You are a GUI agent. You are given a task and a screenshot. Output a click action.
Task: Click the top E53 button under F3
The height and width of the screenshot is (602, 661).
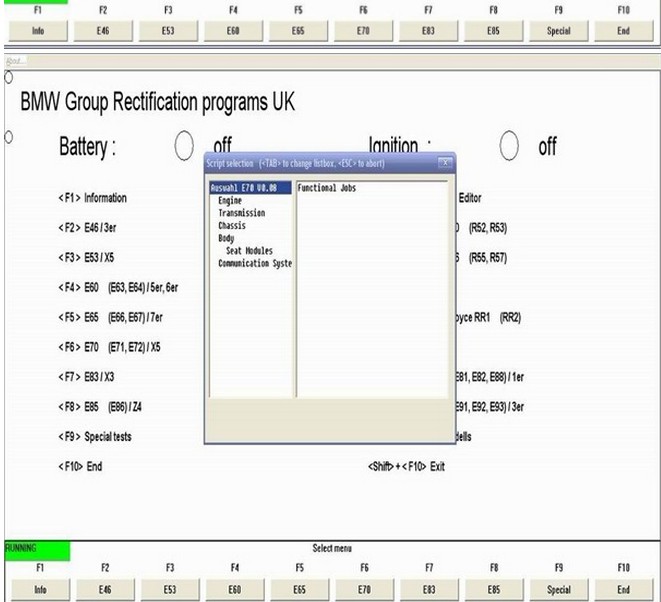[x=168, y=31]
